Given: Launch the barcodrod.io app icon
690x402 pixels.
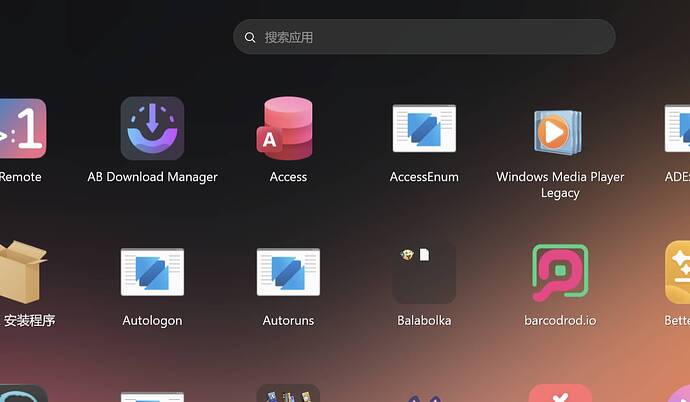Looking at the screenshot, I should click(560, 272).
